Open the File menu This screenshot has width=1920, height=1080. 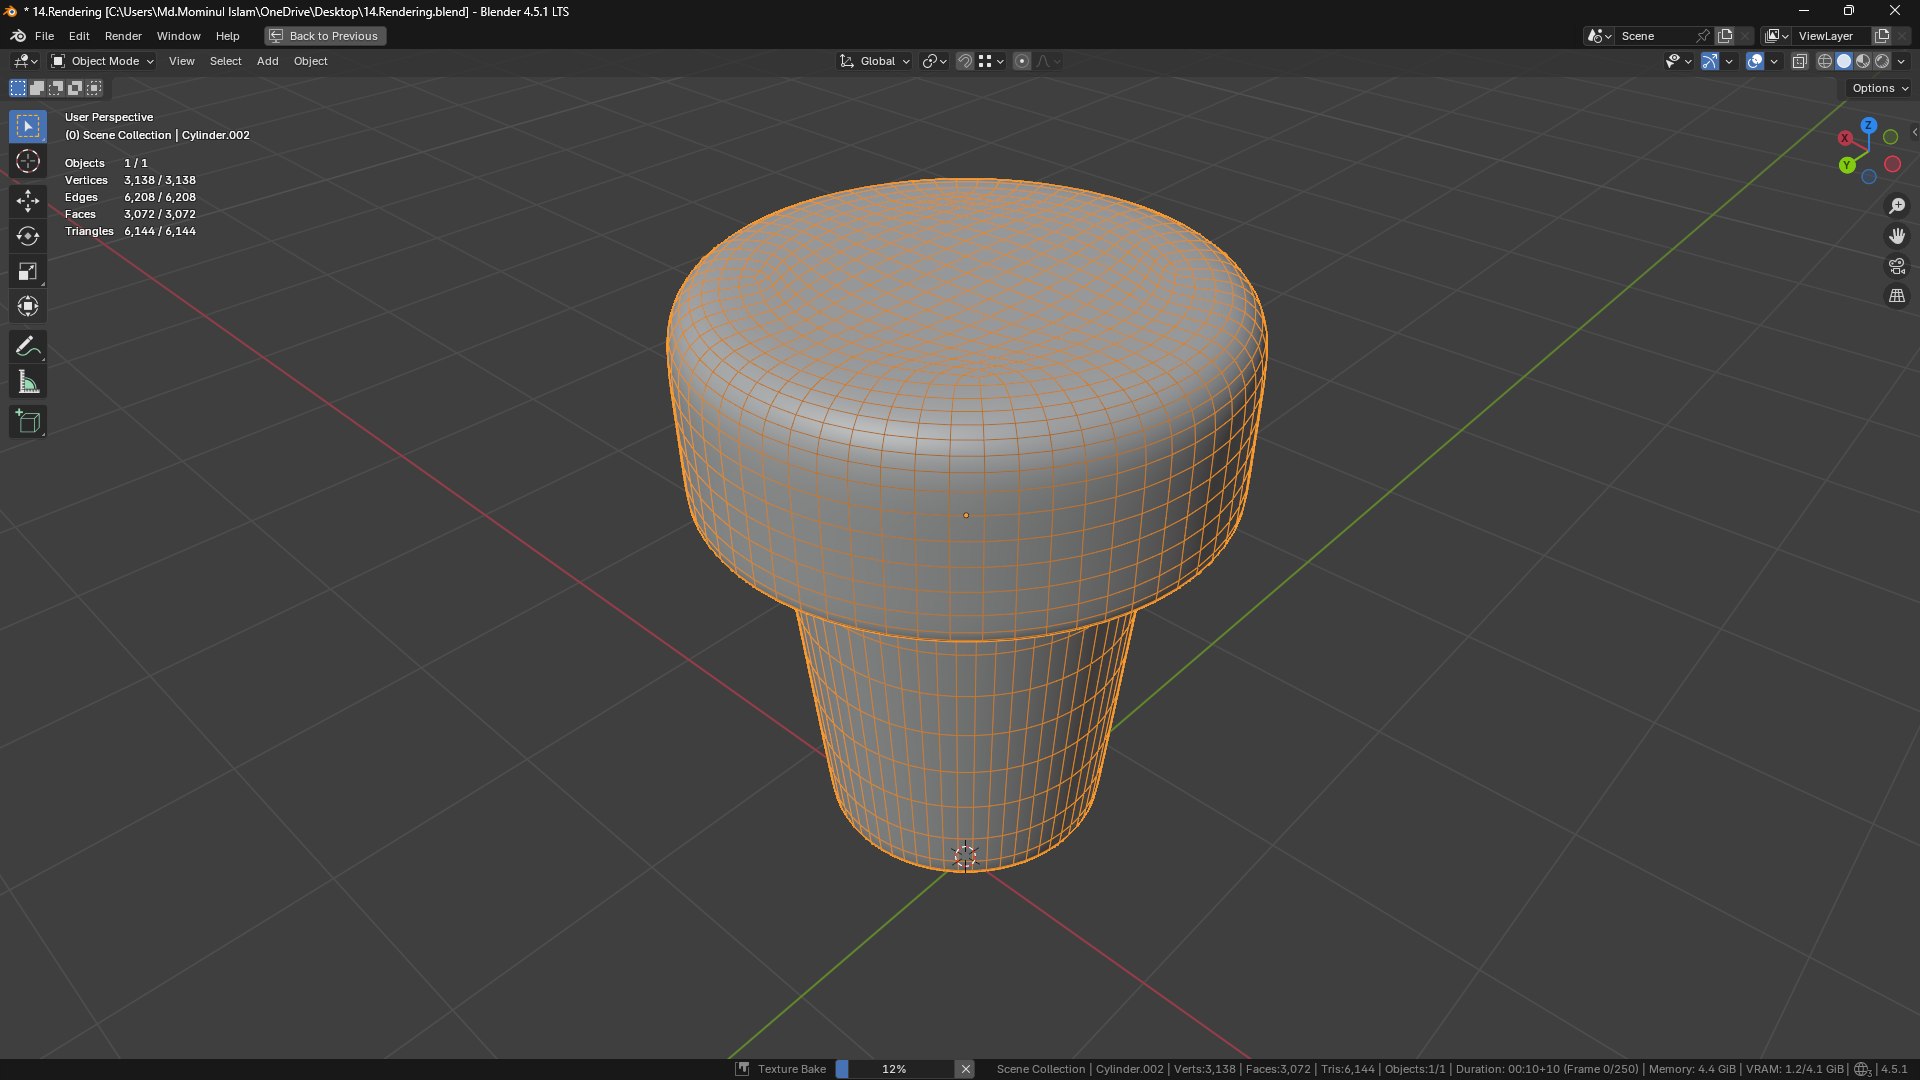pos(44,36)
